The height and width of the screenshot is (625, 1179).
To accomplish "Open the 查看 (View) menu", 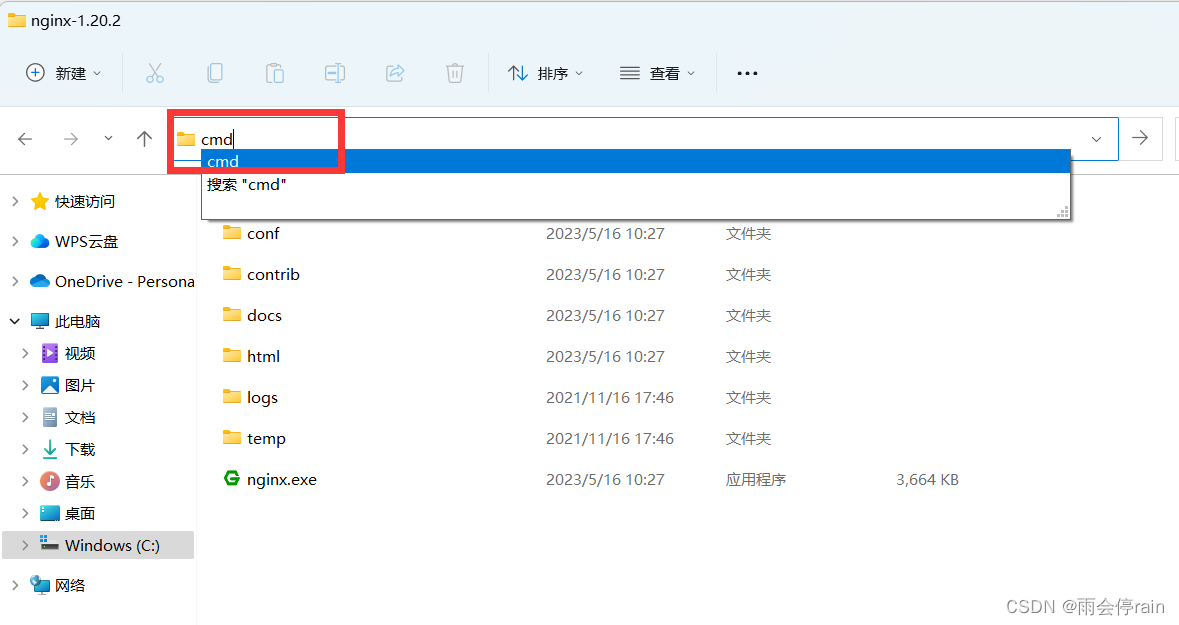I will point(657,73).
